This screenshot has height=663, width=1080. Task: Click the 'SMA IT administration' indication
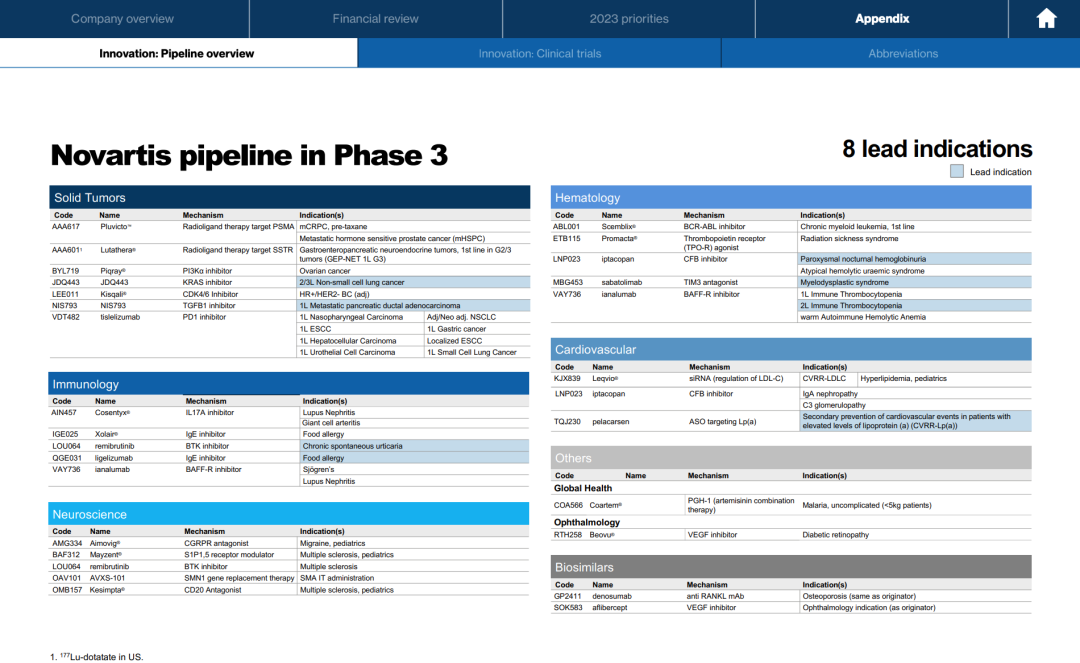(x=337, y=578)
